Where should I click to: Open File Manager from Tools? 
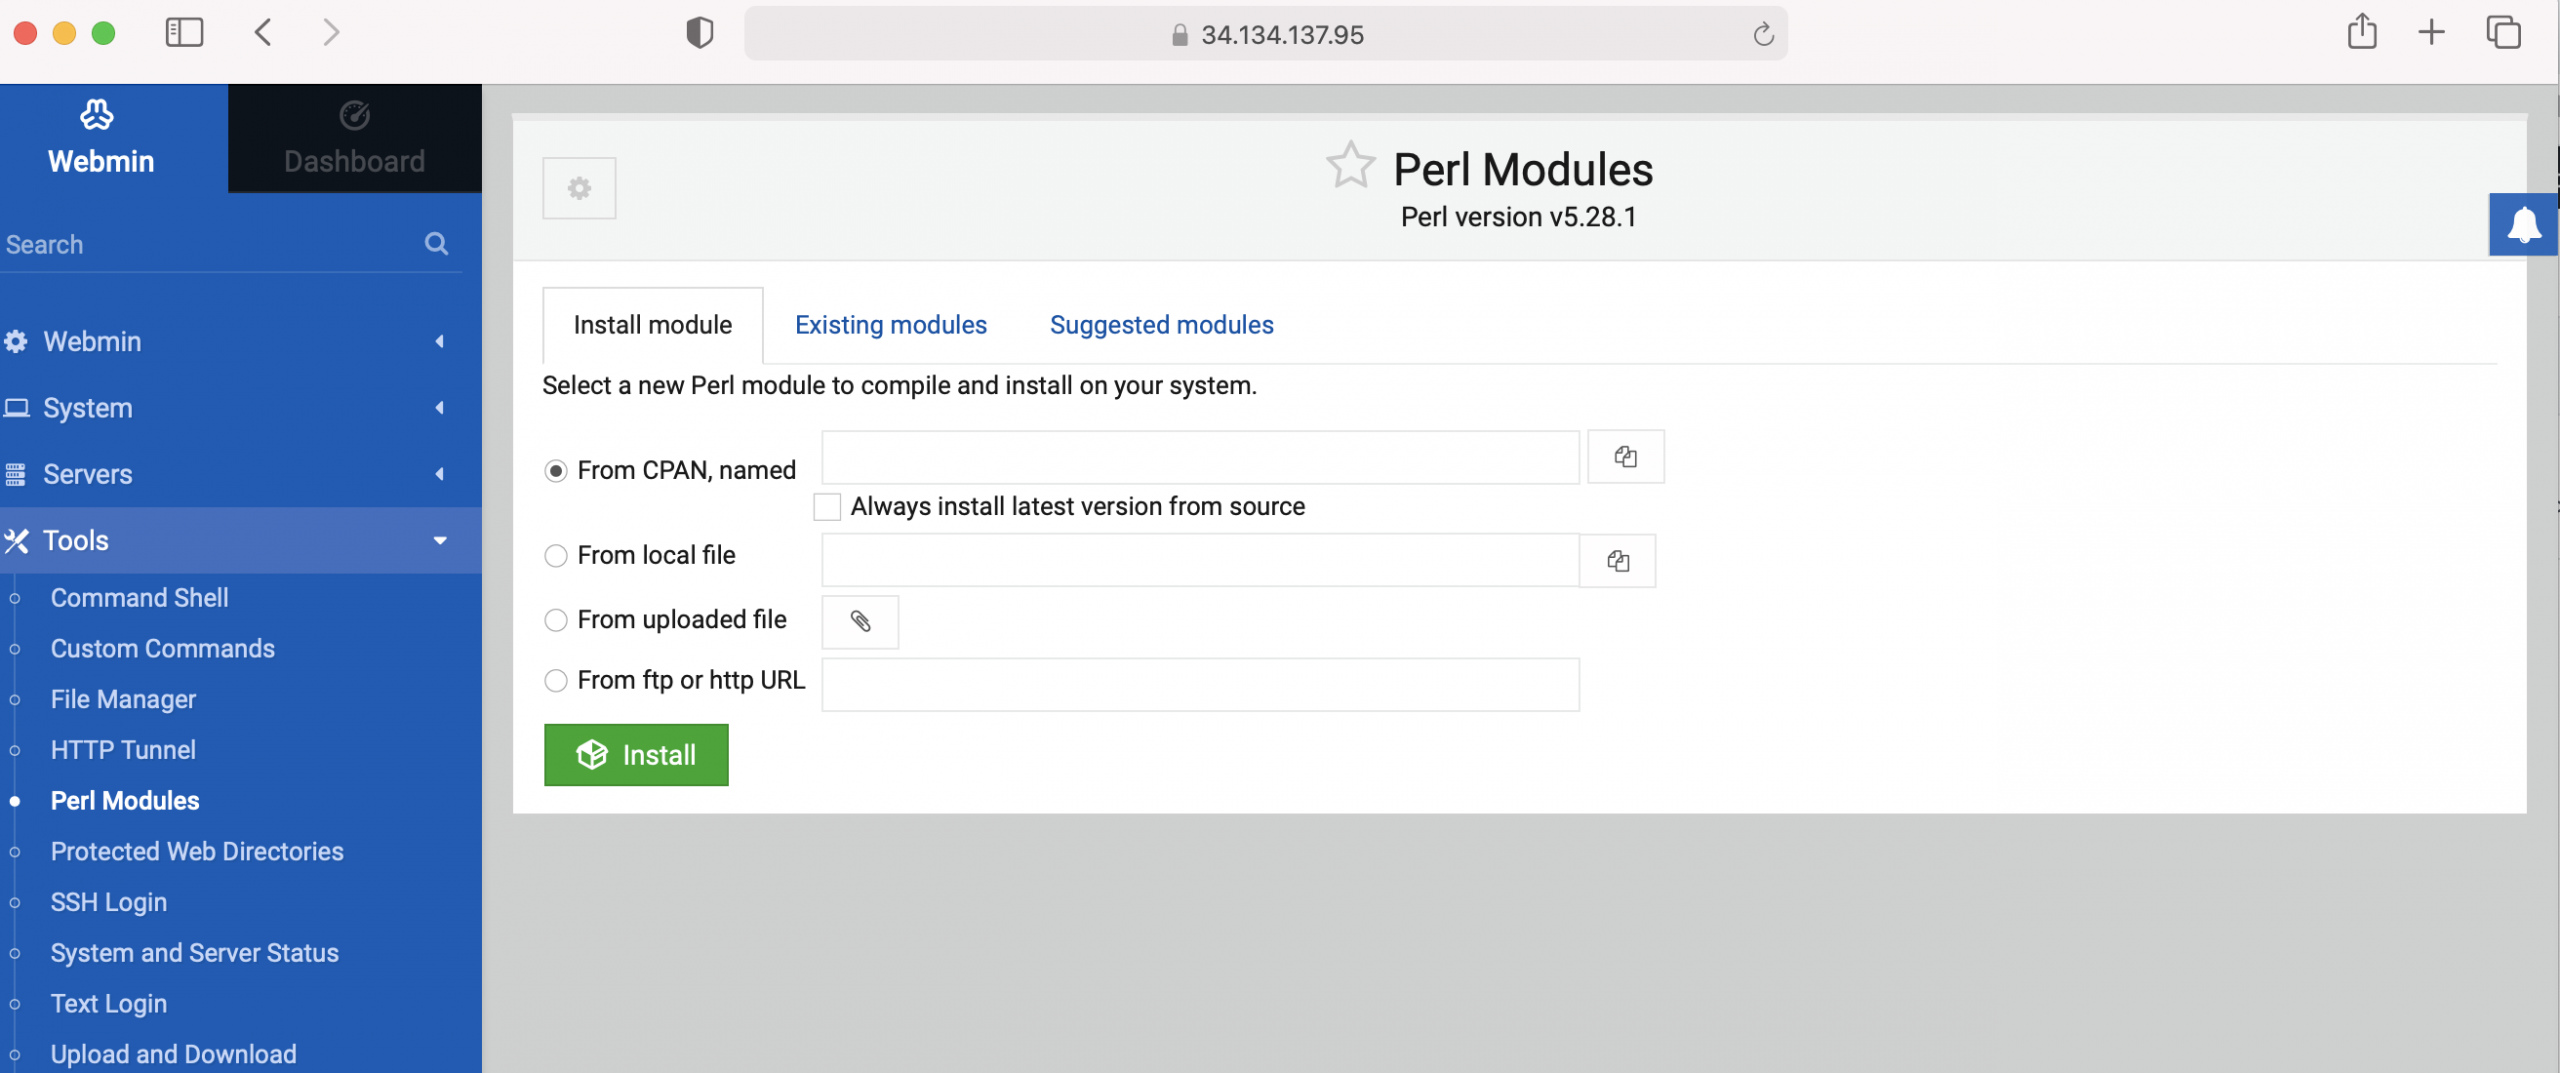coord(124,700)
